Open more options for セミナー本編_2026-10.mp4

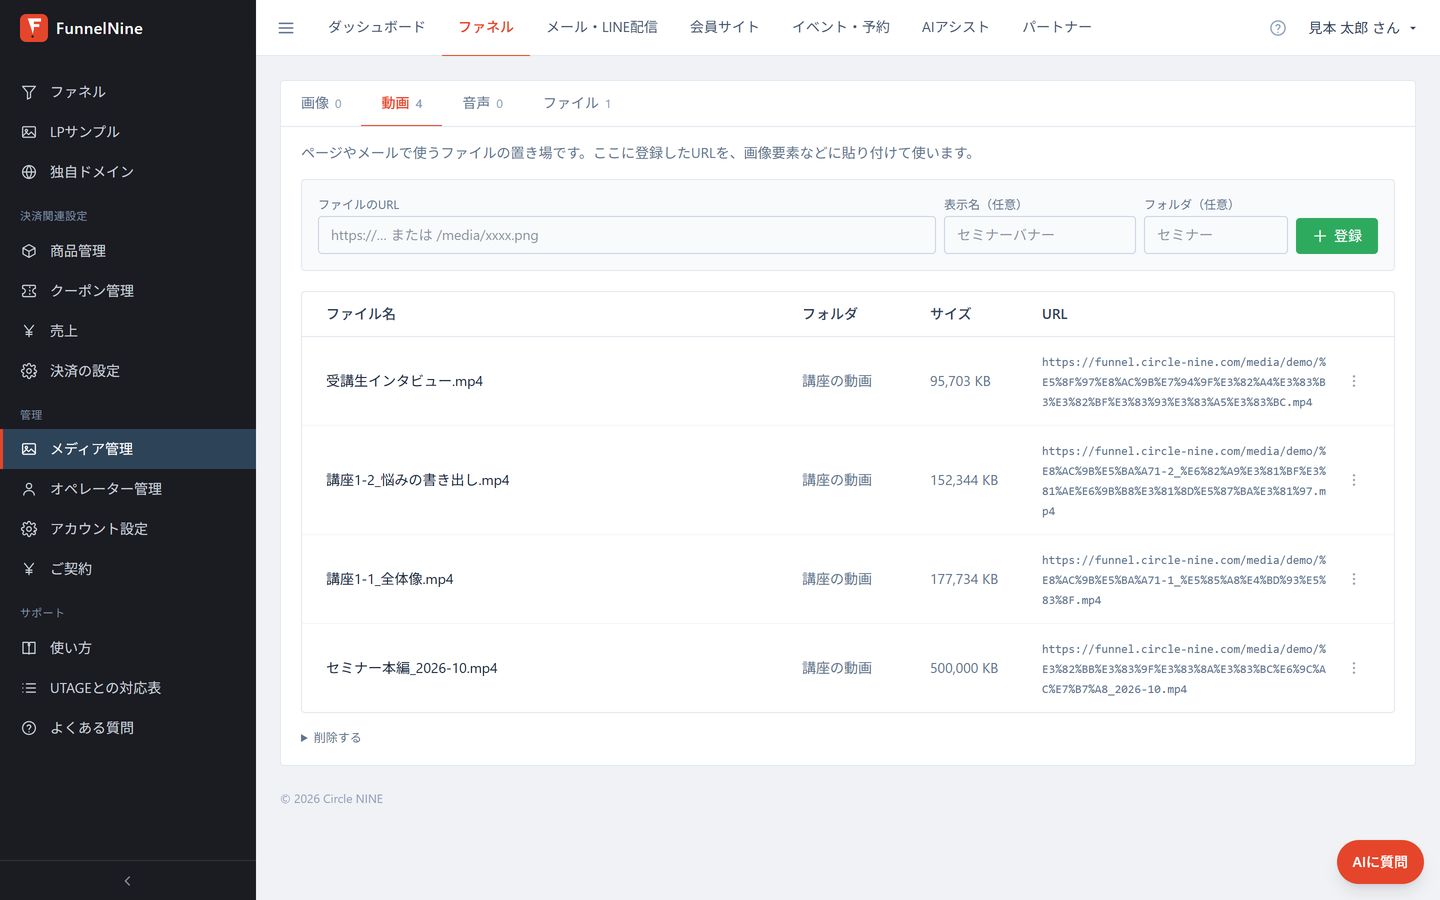tap(1354, 668)
